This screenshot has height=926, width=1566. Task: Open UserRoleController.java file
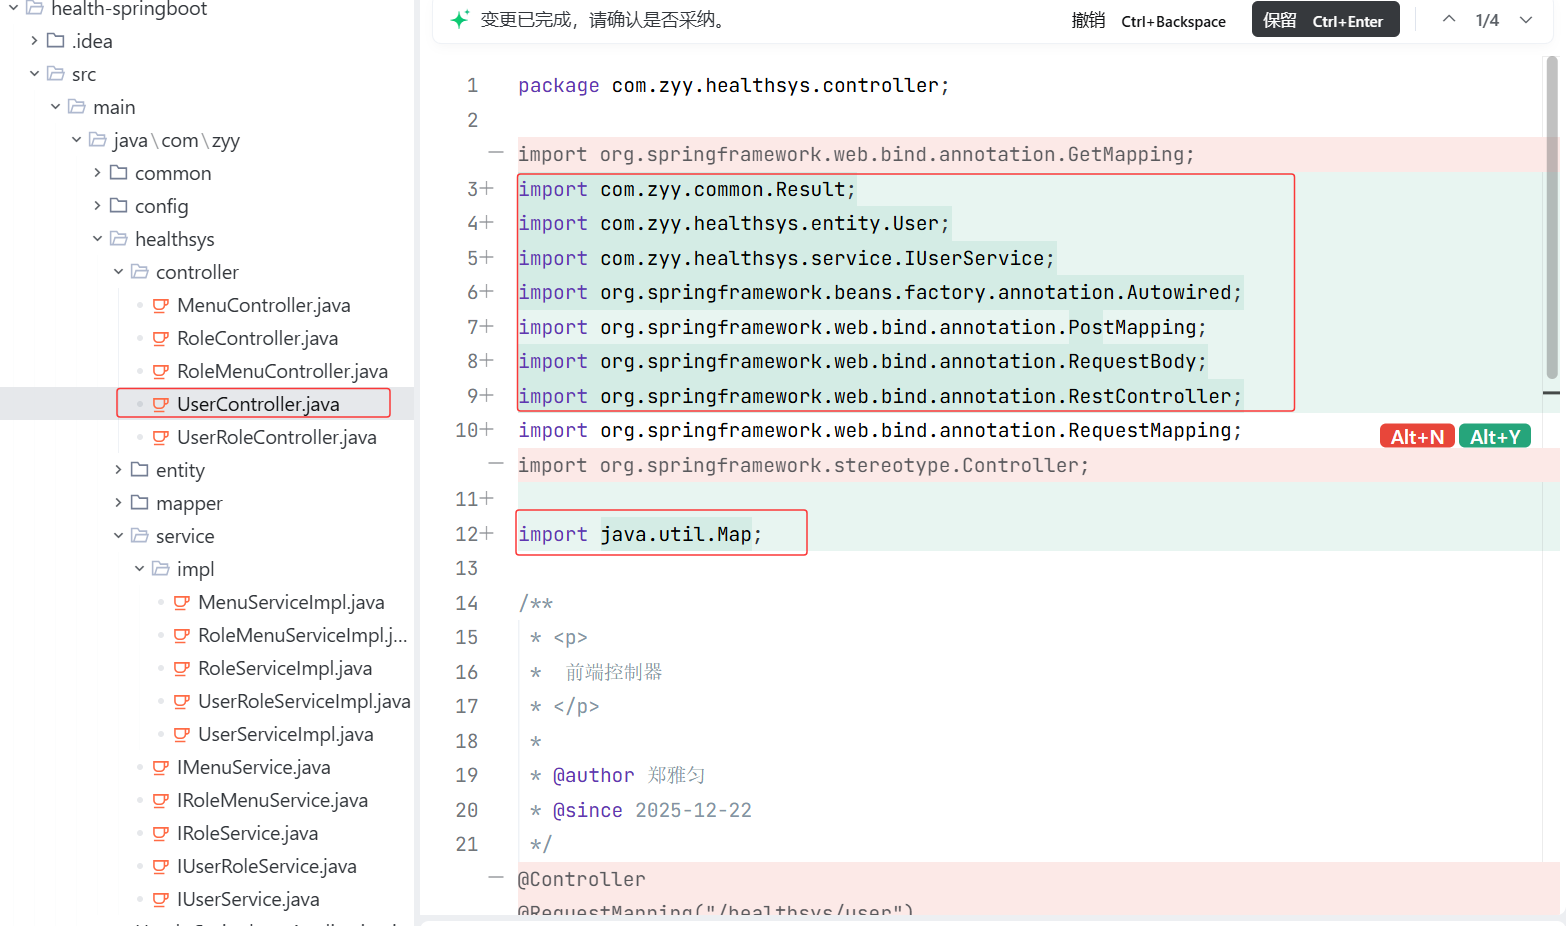tap(277, 437)
